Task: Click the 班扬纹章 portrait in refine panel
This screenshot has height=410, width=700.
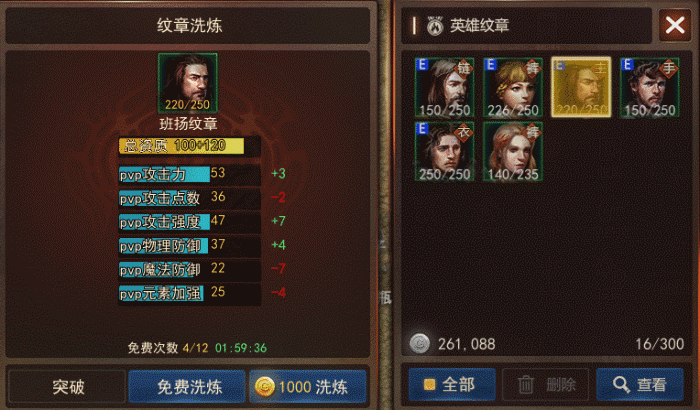Action: pyautogui.click(x=188, y=83)
